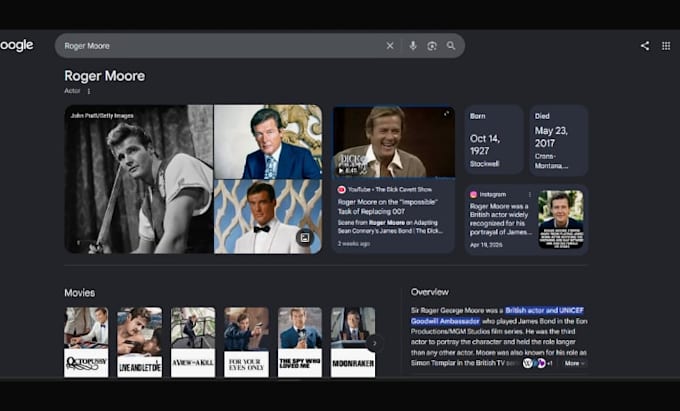The width and height of the screenshot is (680, 411).
Task: Click the magnifier search icon
Action: pos(451,46)
